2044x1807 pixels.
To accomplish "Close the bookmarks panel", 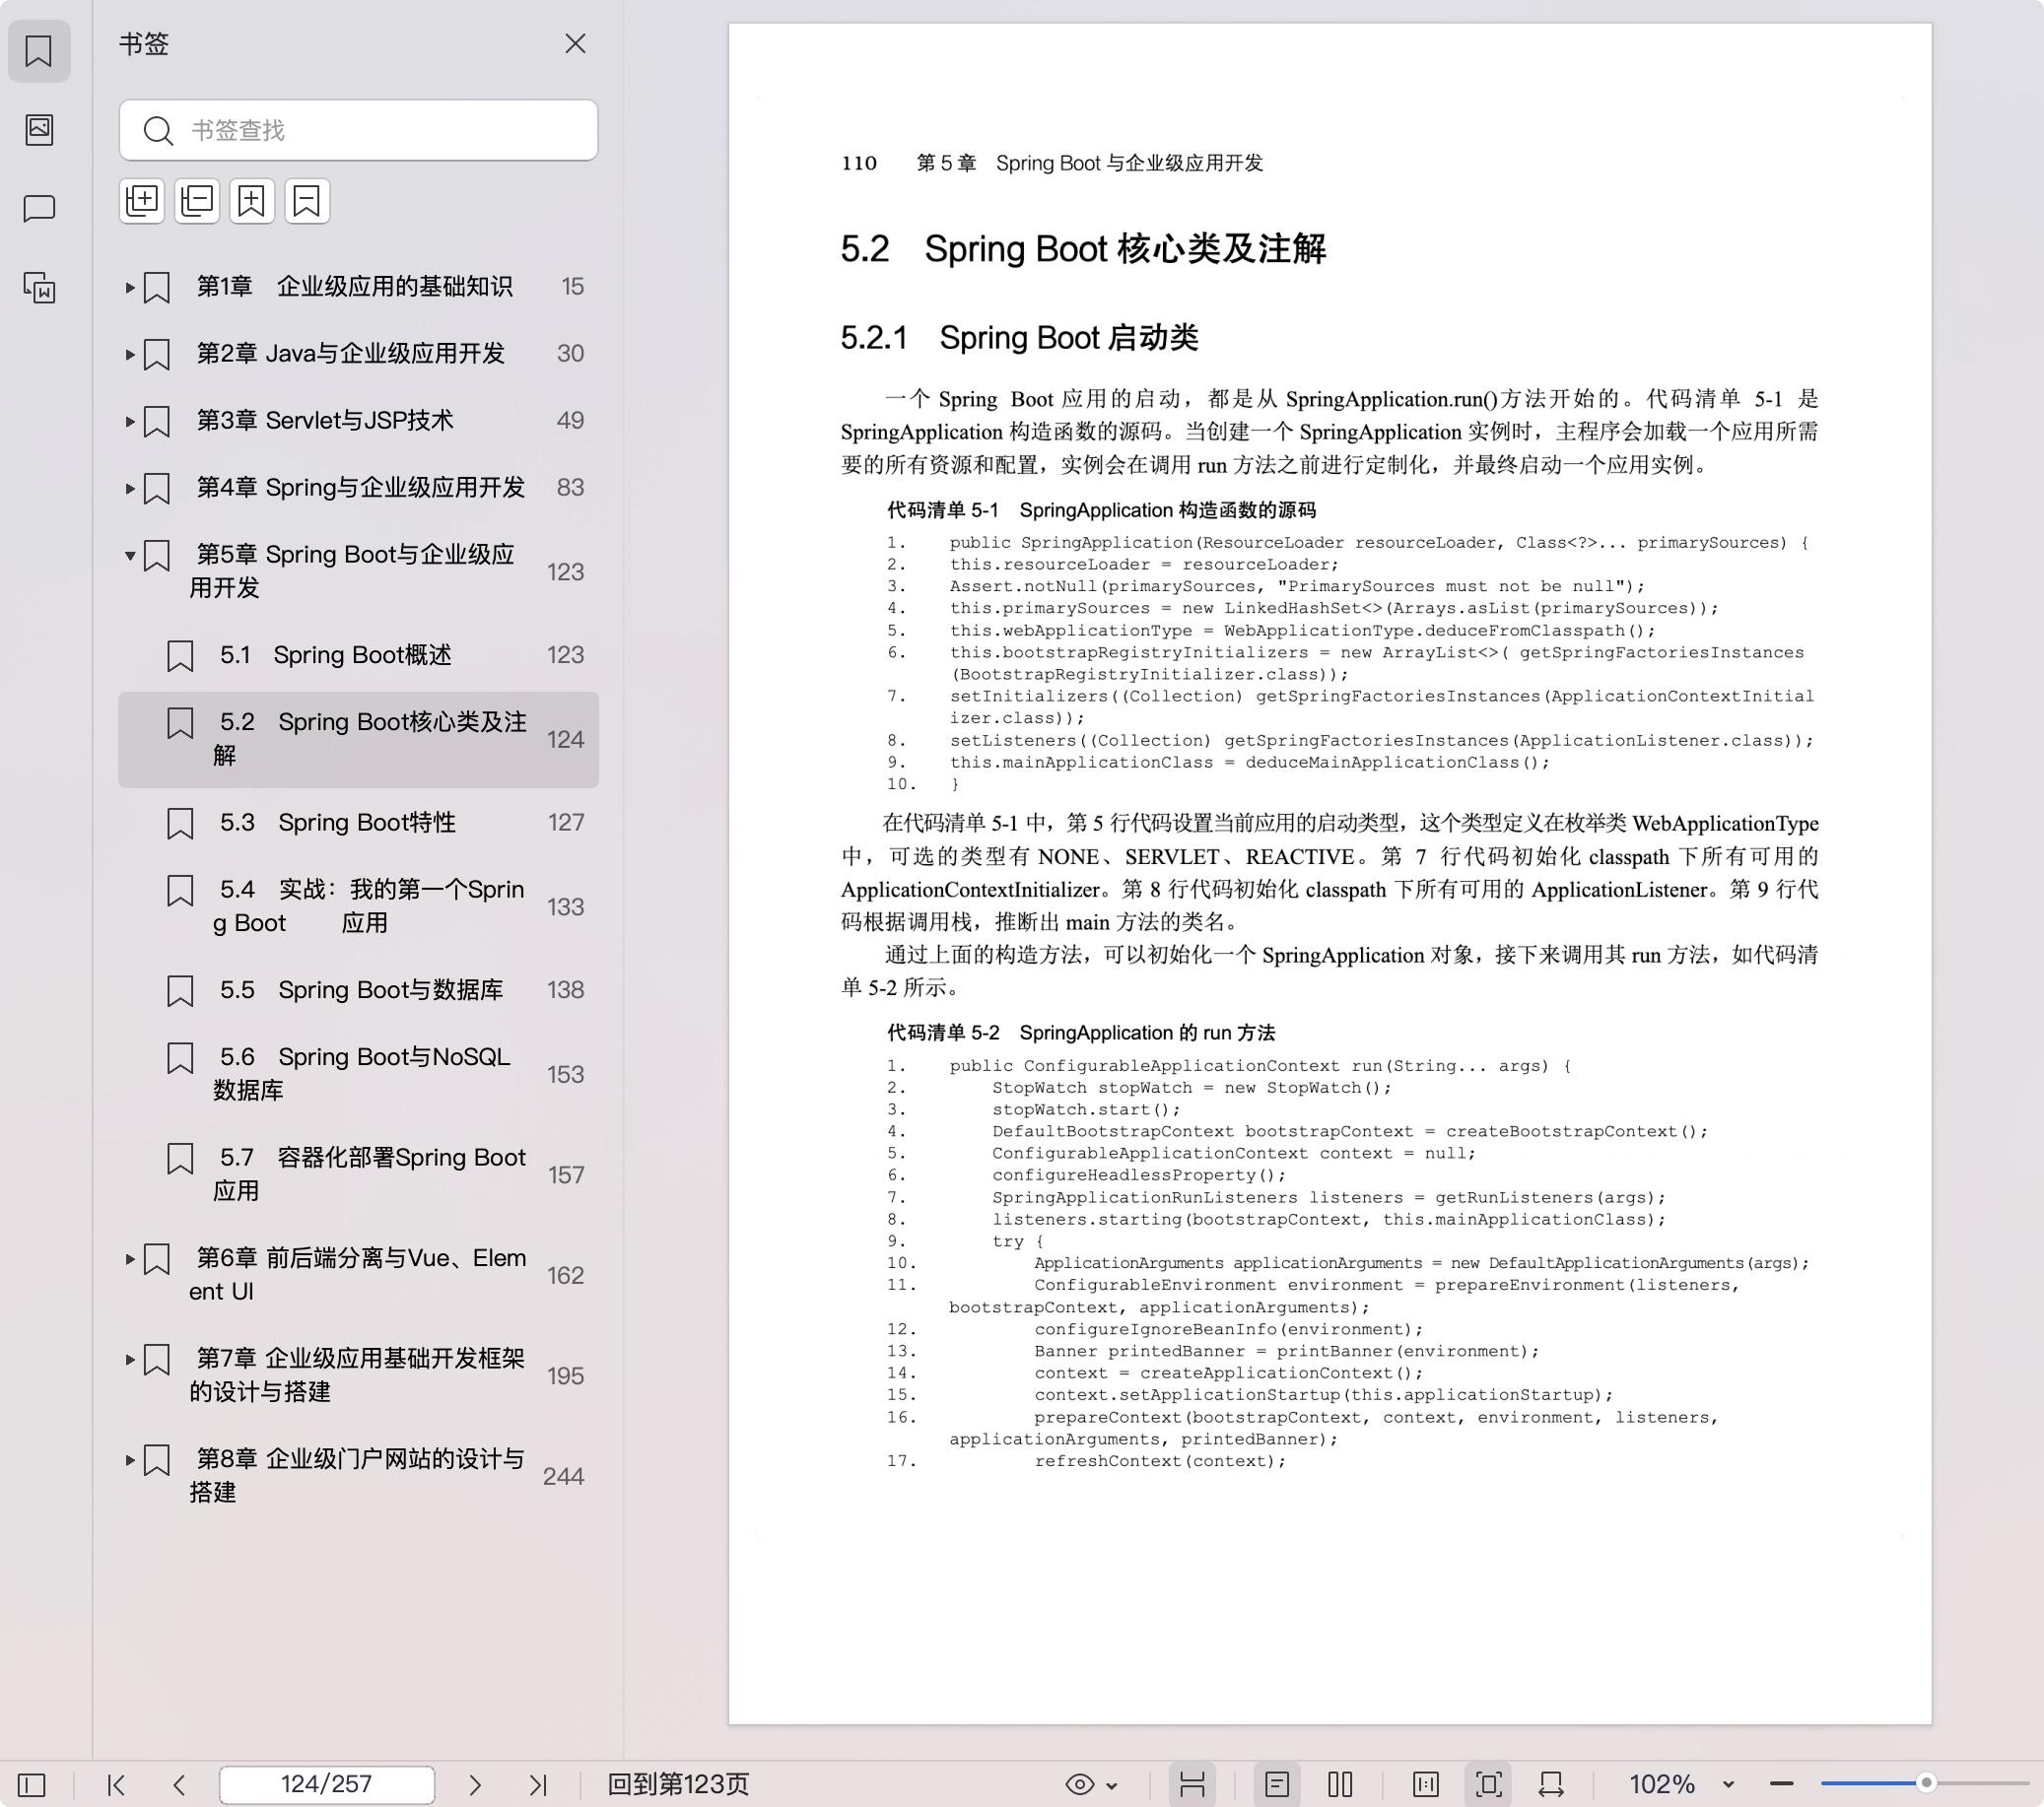I will (575, 44).
